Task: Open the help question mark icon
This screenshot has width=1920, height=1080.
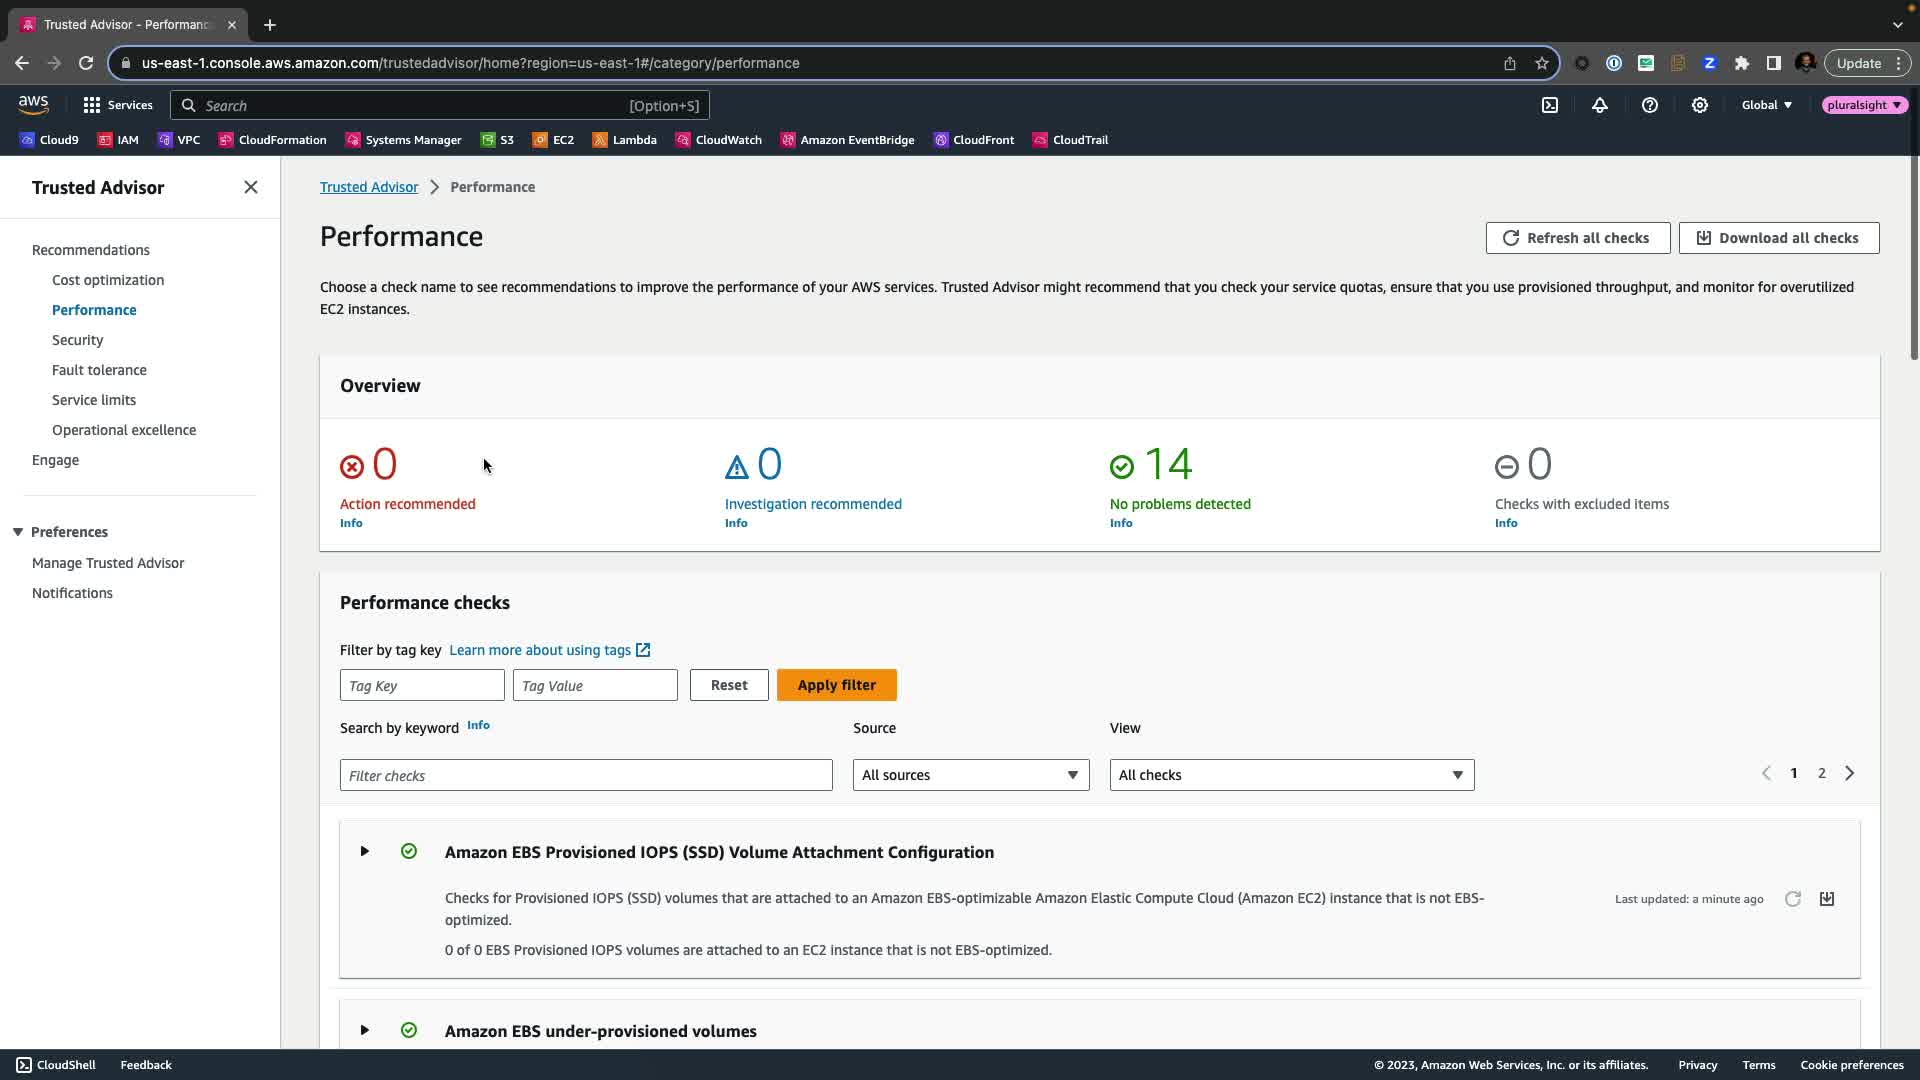Action: (x=1650, y=105)
